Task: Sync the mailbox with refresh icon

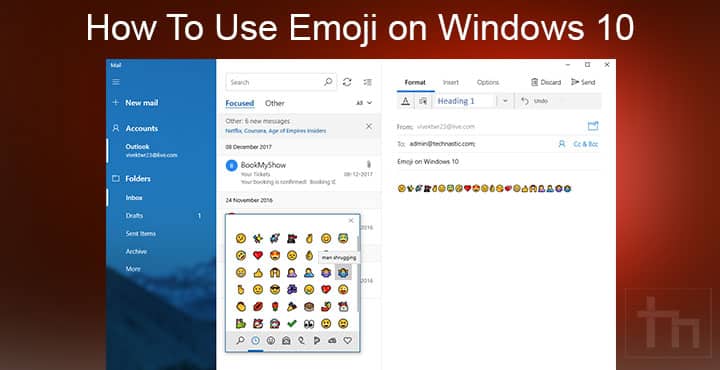Action: [x=347, y=82]
